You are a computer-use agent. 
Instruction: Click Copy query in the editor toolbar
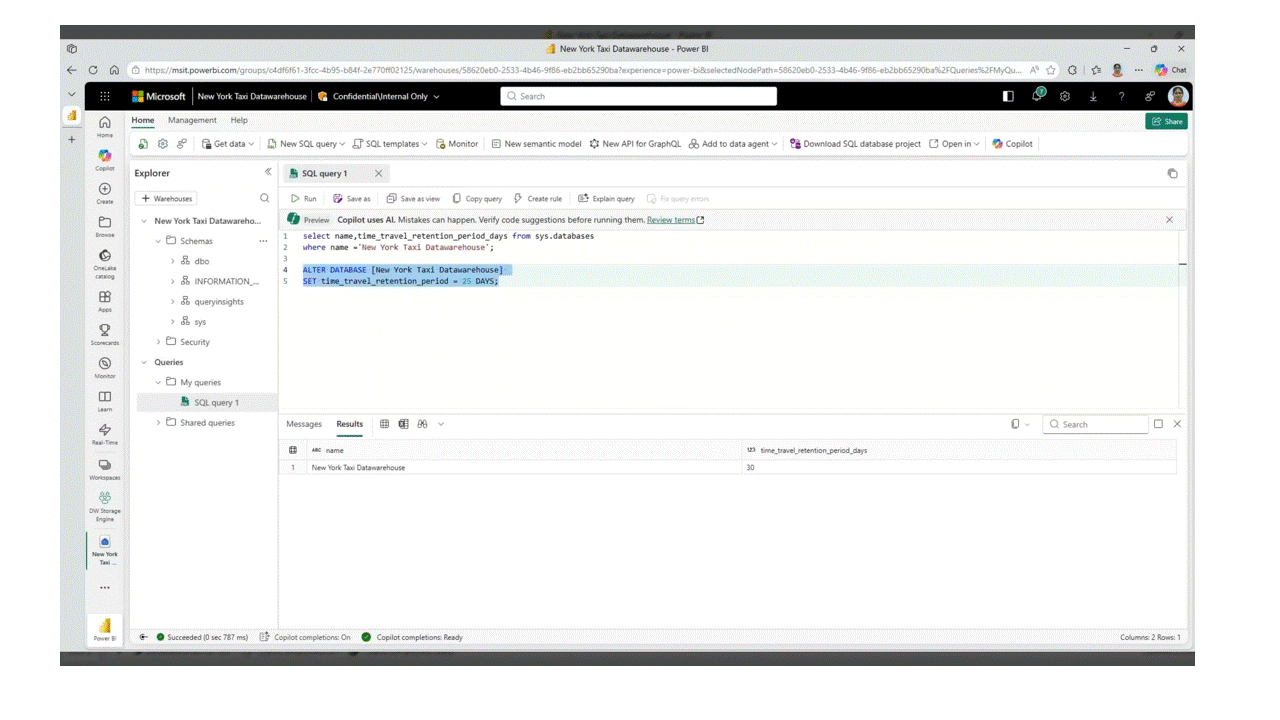click(477, 199)
